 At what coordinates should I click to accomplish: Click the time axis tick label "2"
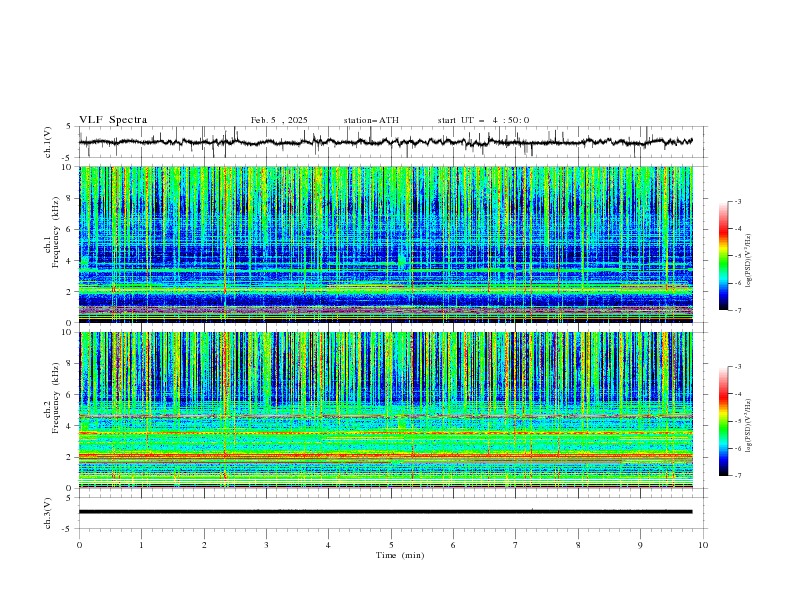tap(204, 545)
